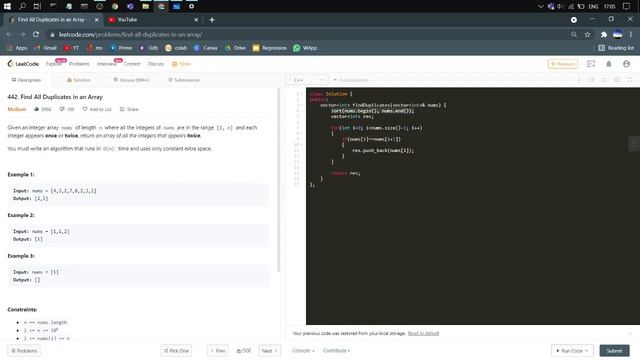Open the Store nav item

pyautogui.click(x=181, y=64)
